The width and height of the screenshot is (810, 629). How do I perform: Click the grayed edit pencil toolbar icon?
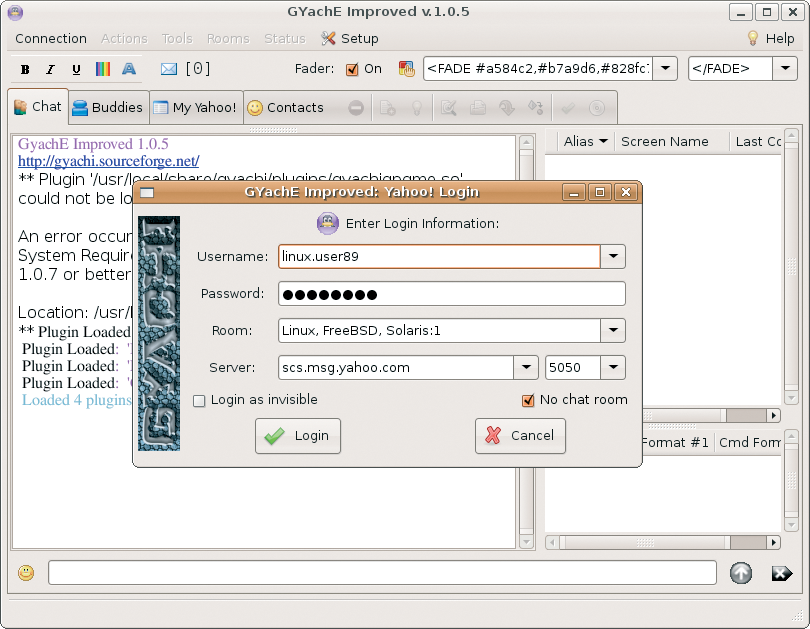point(448,108)
